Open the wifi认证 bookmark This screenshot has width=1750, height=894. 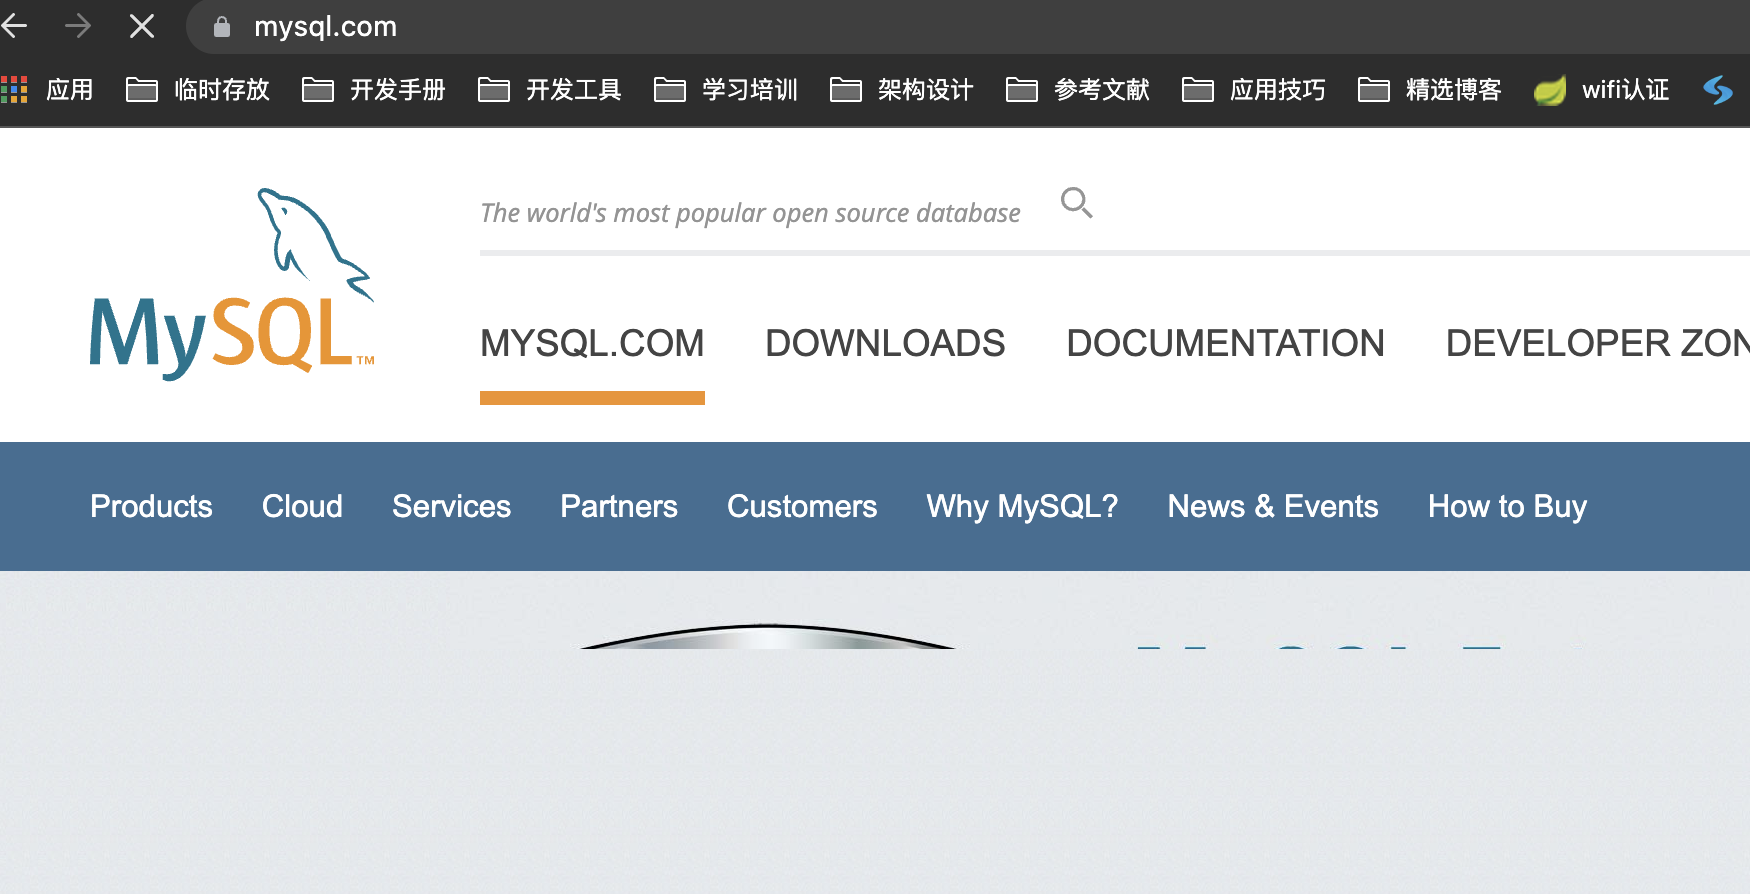coord(1602,90)
